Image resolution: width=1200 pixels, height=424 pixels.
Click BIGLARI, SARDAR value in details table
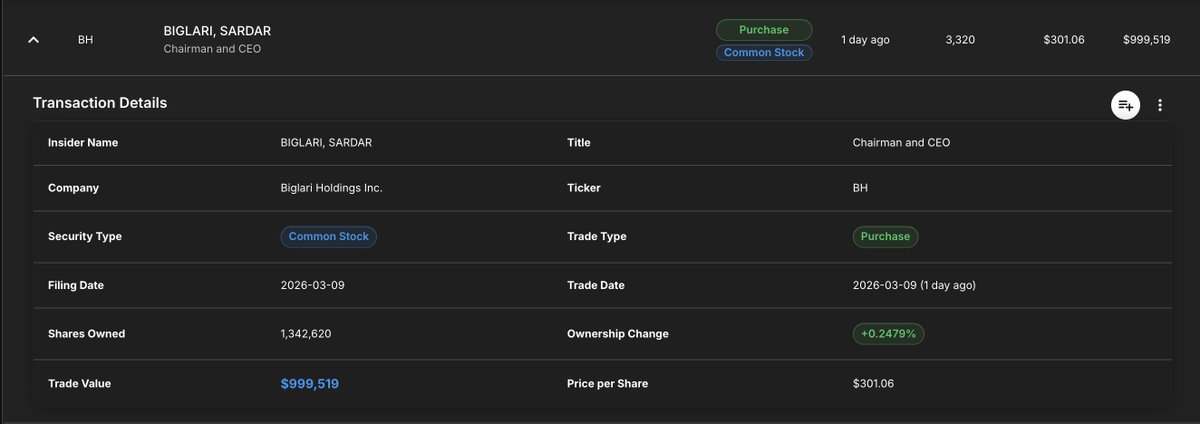point(326,143)
